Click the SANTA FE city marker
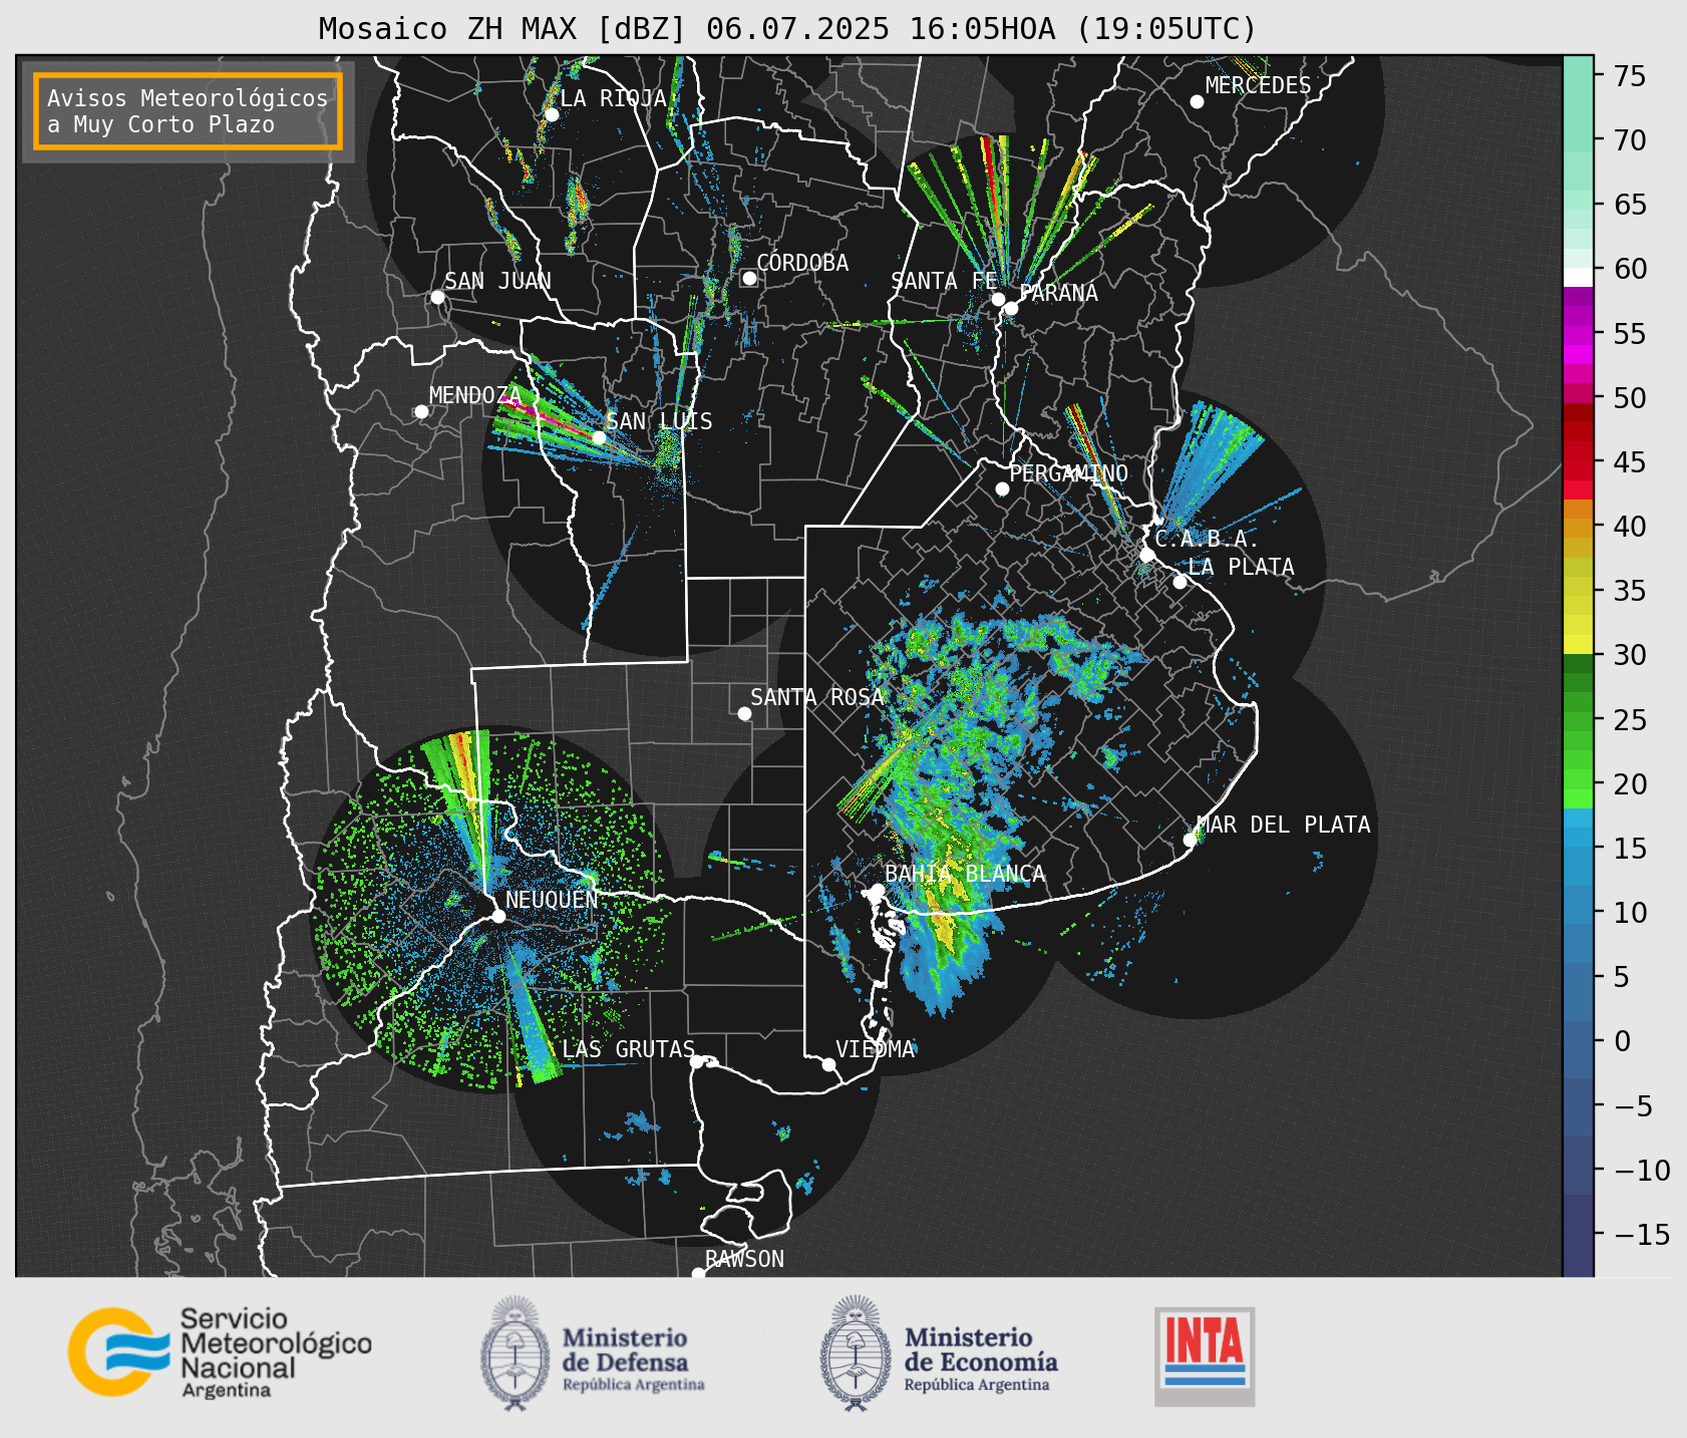This screenshot has width=1687, height=1438. pyautogui.click(x=998, y=299)
